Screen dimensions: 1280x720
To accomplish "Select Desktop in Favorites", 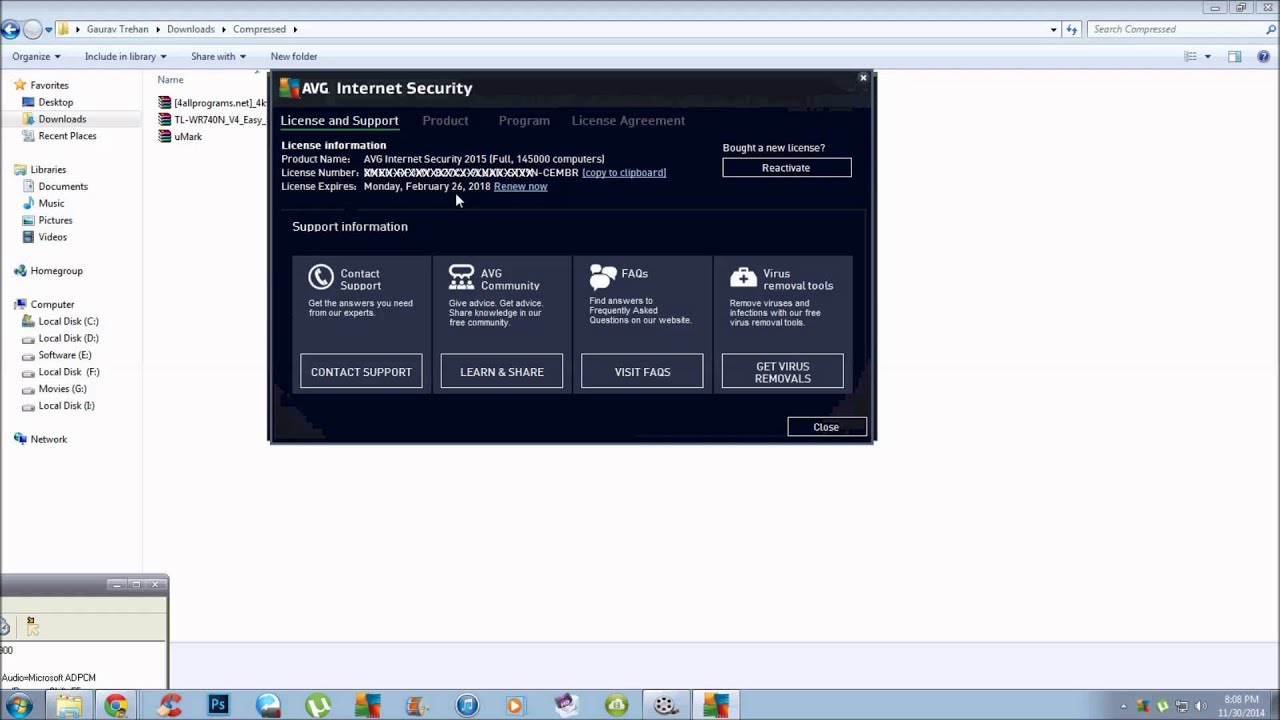I will (55, 102).
